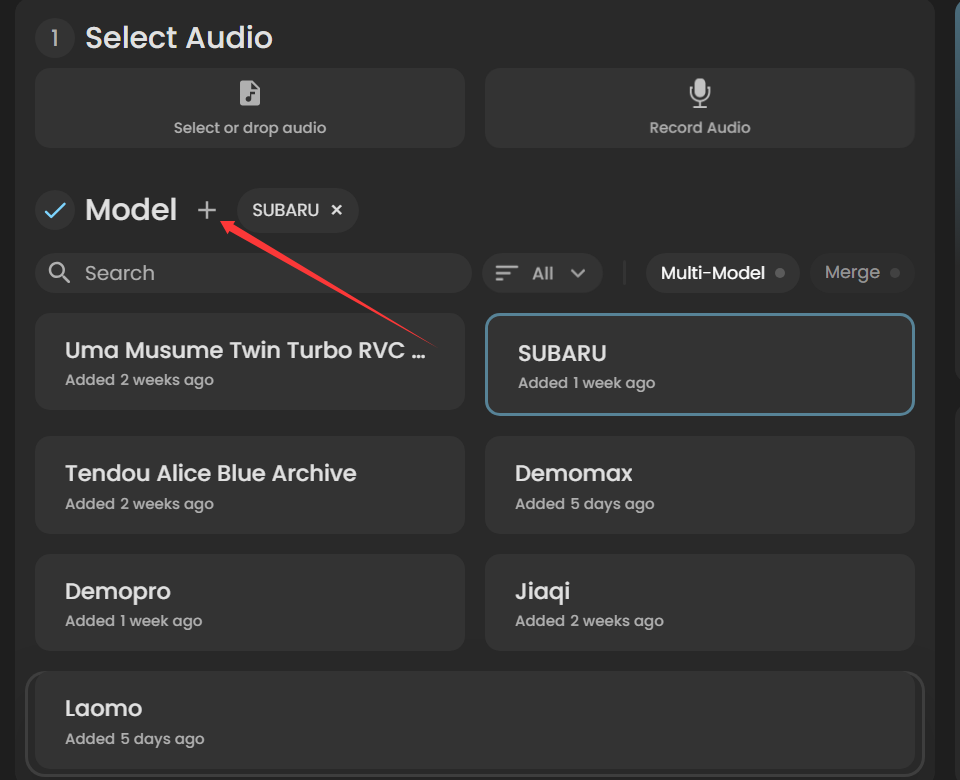Click the filter lines icon beside All
This screenshot has height=780, width=960.
click(x=507, y=273)
